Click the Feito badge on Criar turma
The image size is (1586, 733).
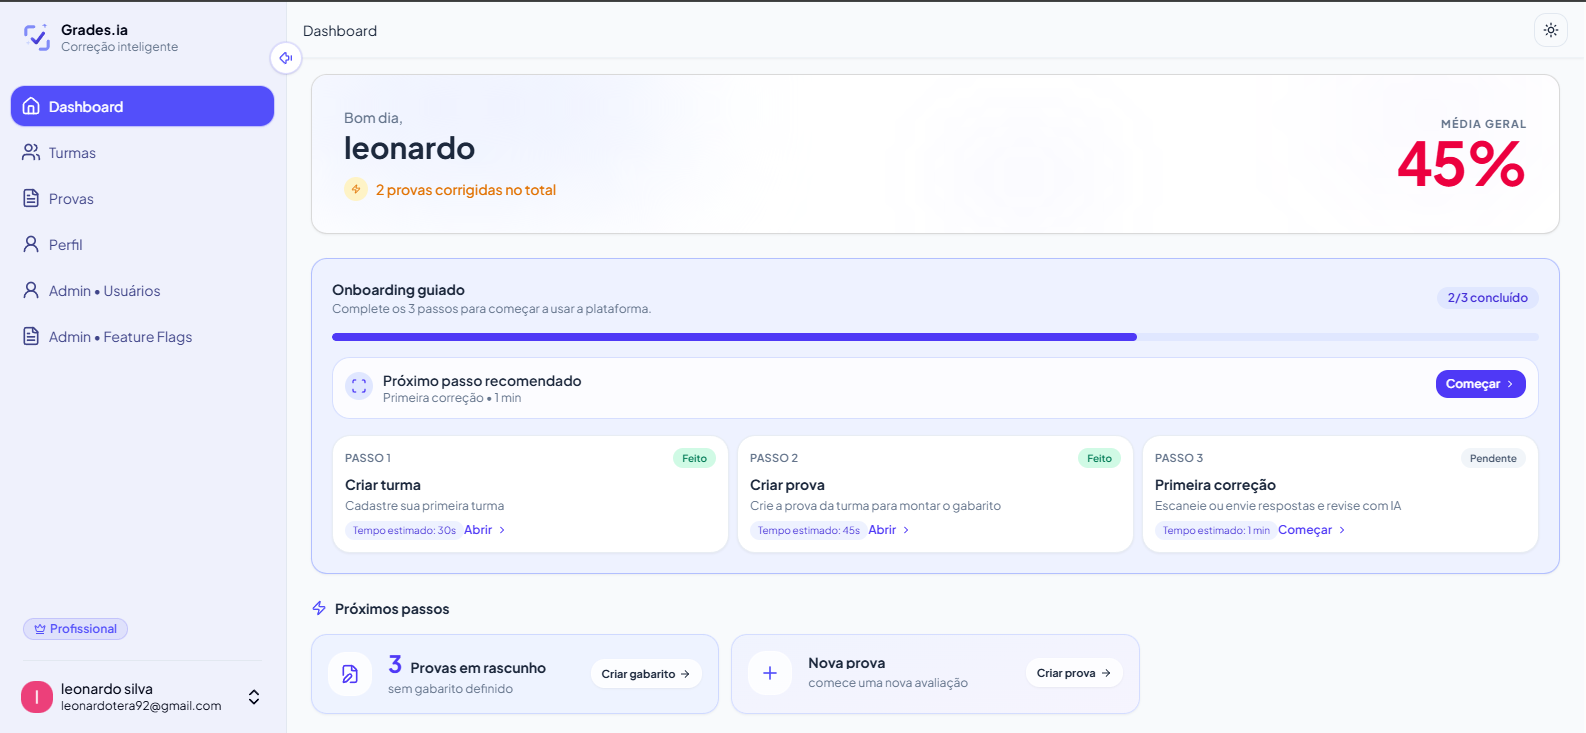(694, 458)
